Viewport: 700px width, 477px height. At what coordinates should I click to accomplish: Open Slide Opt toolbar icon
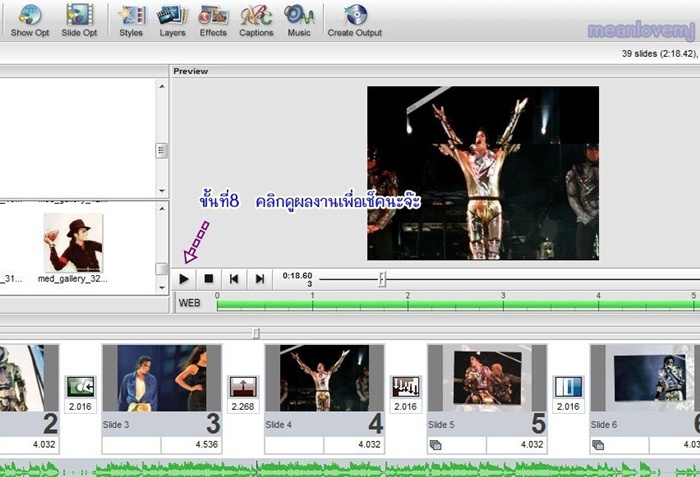(x=79, y=20)
